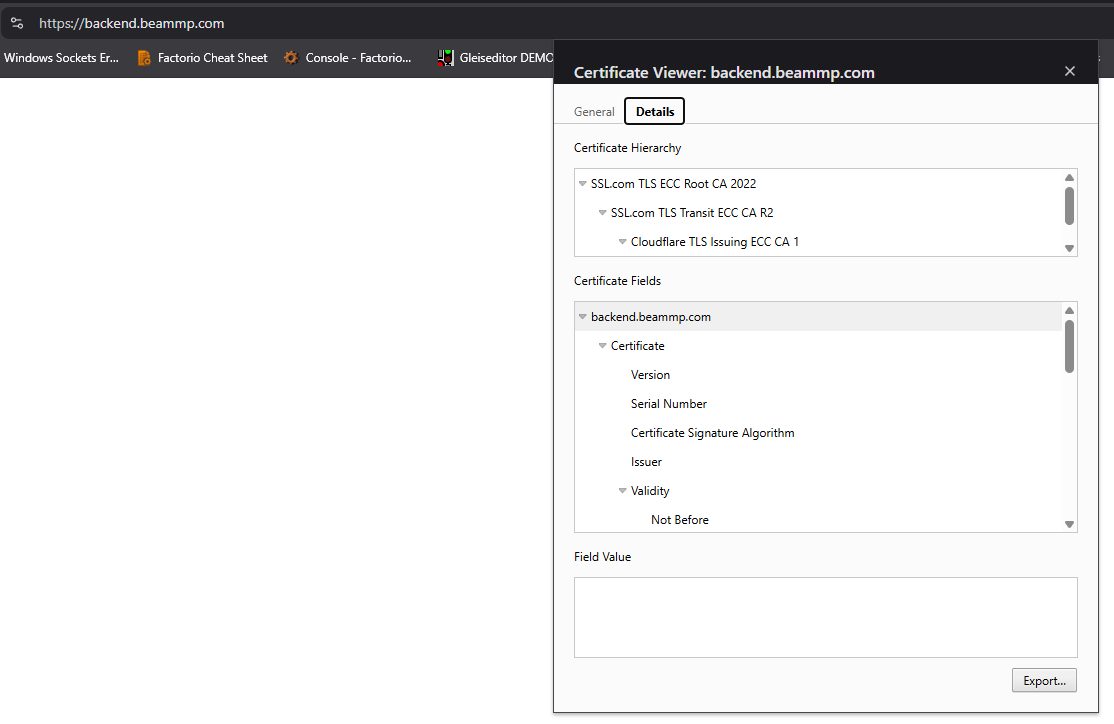Select the Validity field
The height and width of the screenshot is (724, 1114).
[x=650, y=491]
